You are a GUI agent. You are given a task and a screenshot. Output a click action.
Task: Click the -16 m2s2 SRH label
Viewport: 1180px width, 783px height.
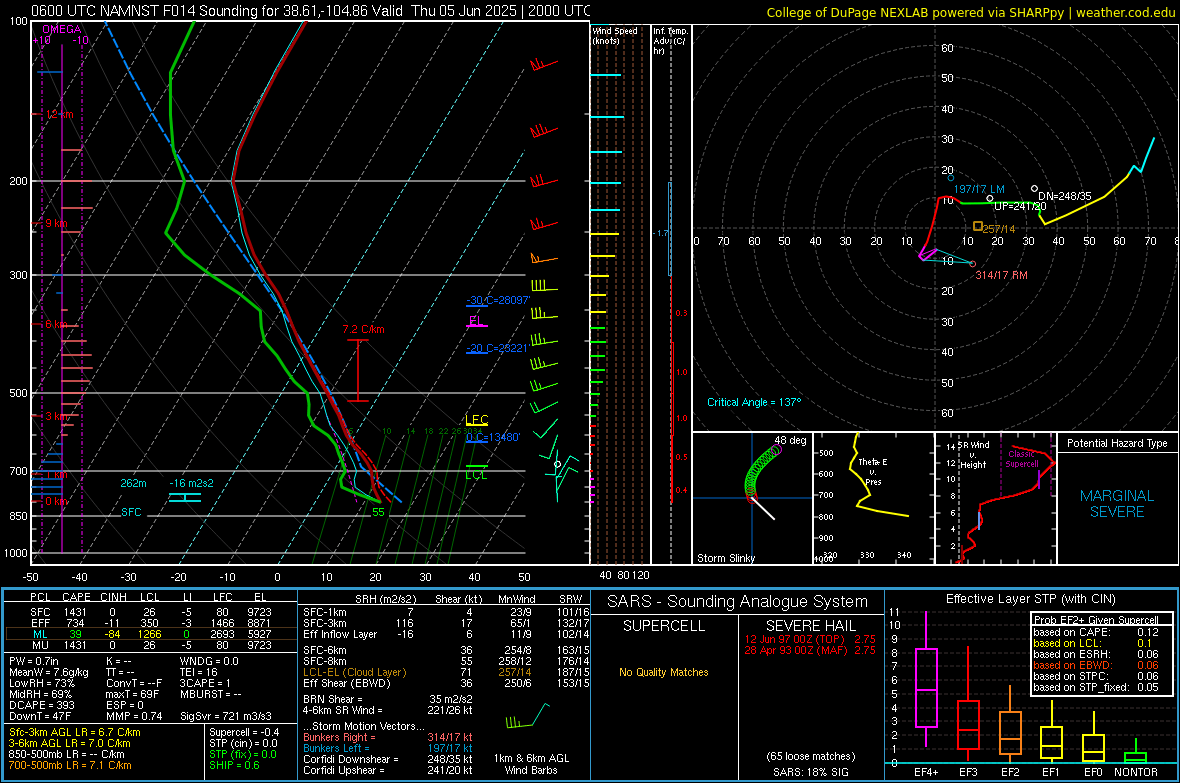(191, 483)
